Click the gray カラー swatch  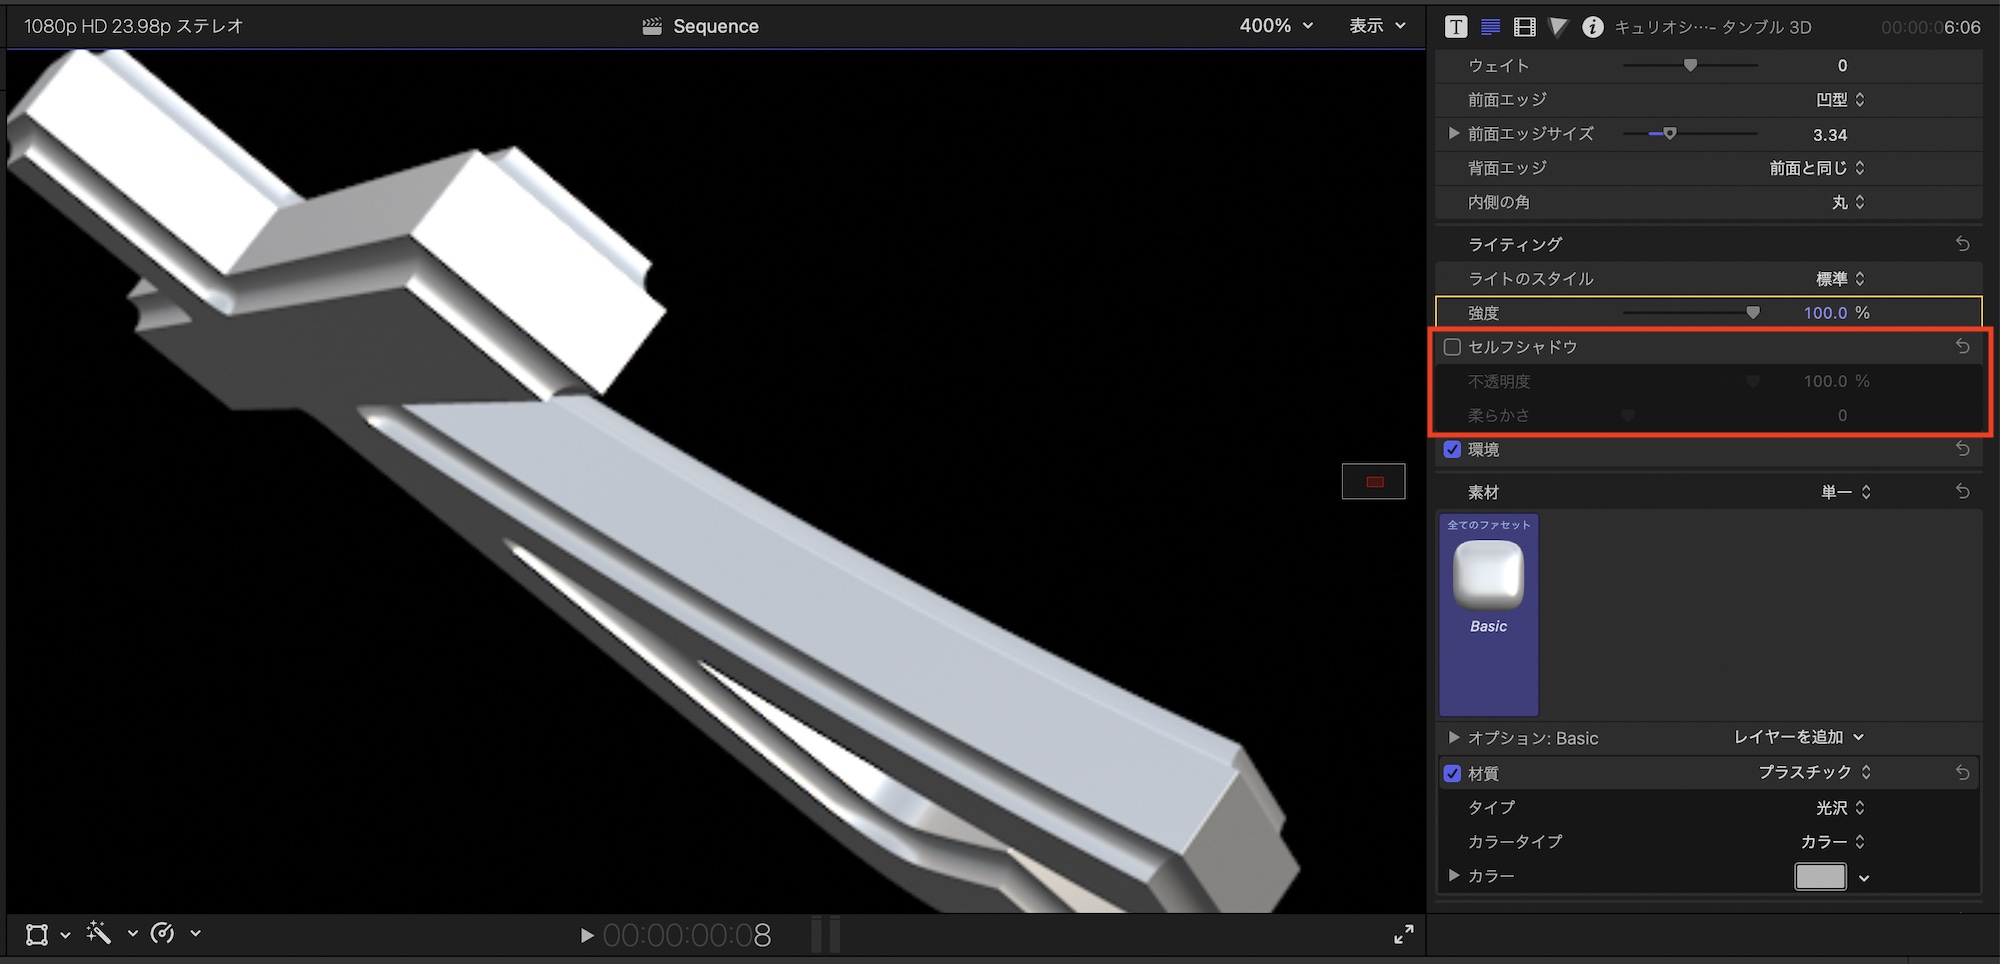(1820, 876)
